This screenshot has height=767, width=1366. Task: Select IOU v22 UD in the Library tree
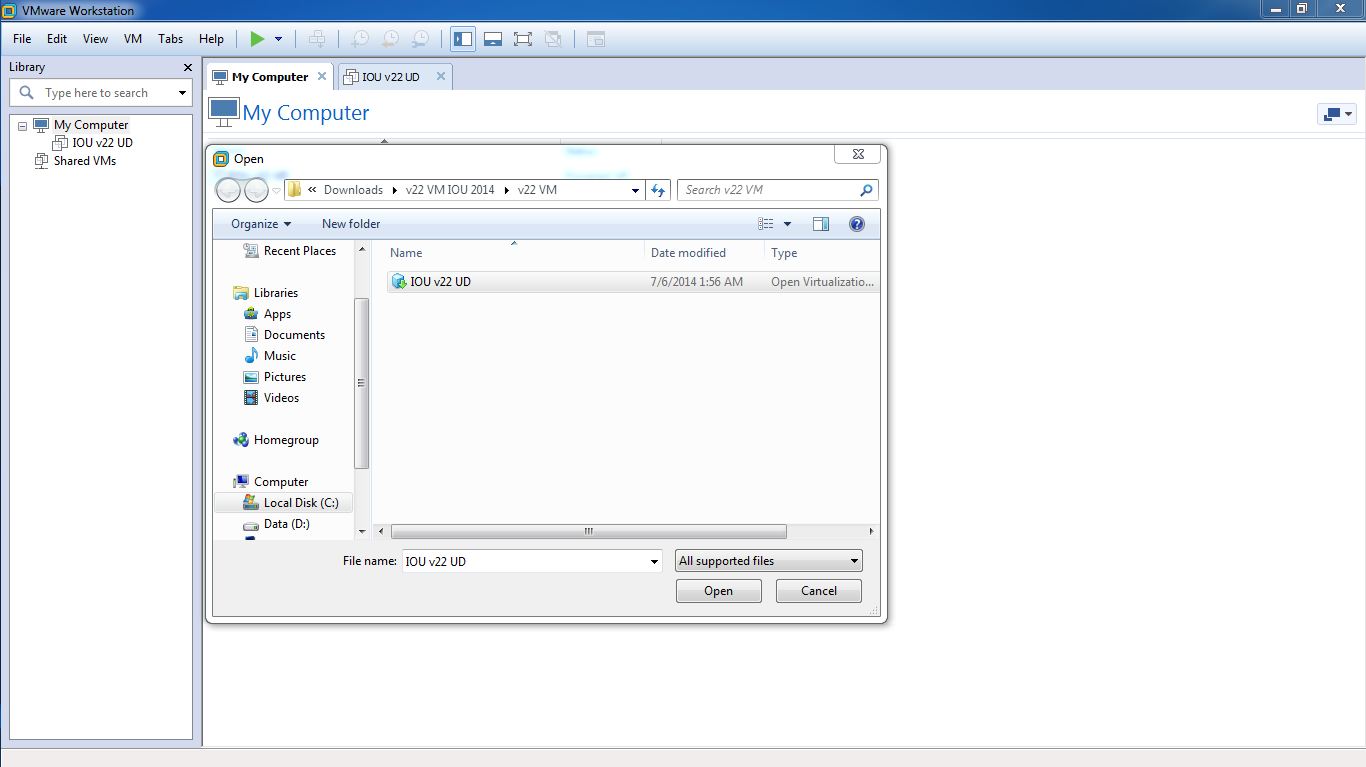click(x=102, y=143)
